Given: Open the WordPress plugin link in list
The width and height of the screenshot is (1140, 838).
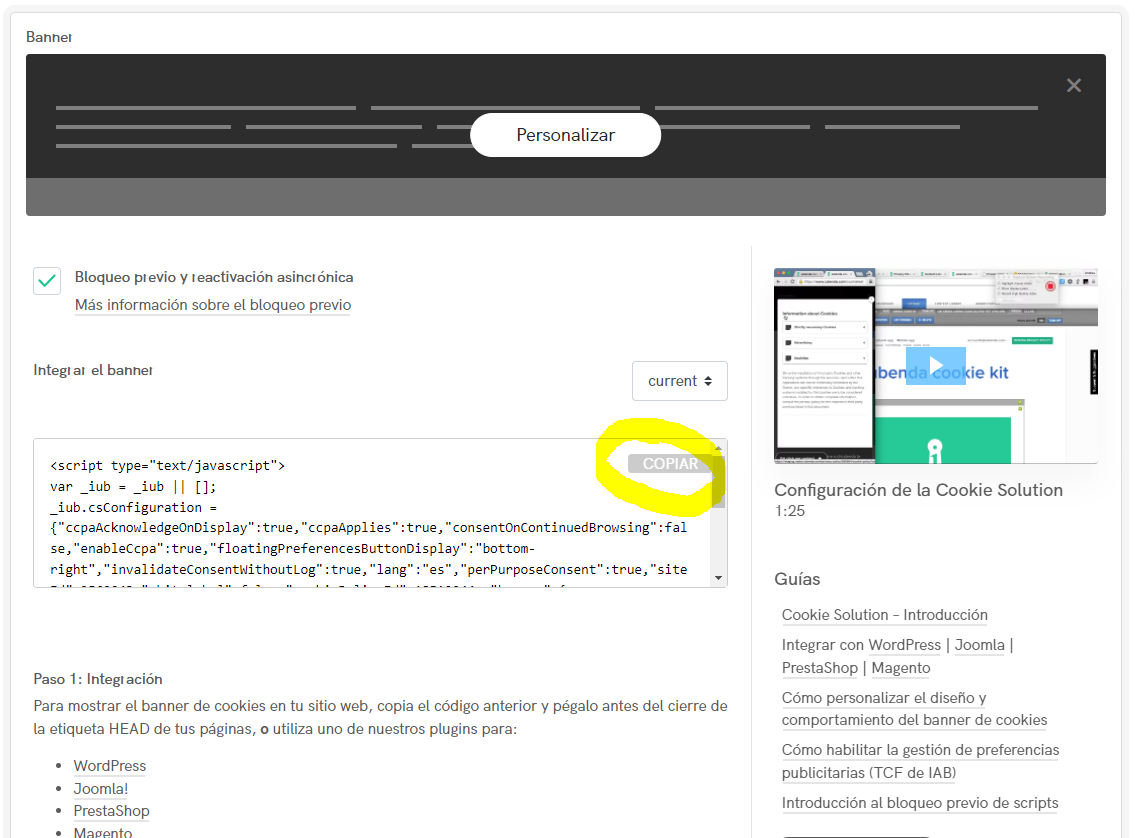Looking at the screenshot, I should [109, 766].
